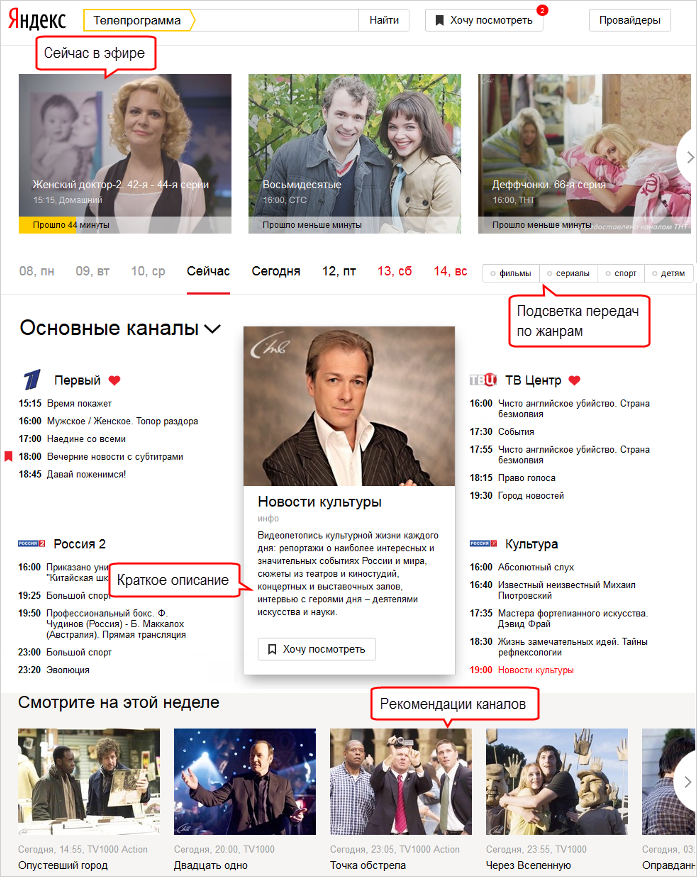Click the red notification badge showing 2

[x=542, y=10]
